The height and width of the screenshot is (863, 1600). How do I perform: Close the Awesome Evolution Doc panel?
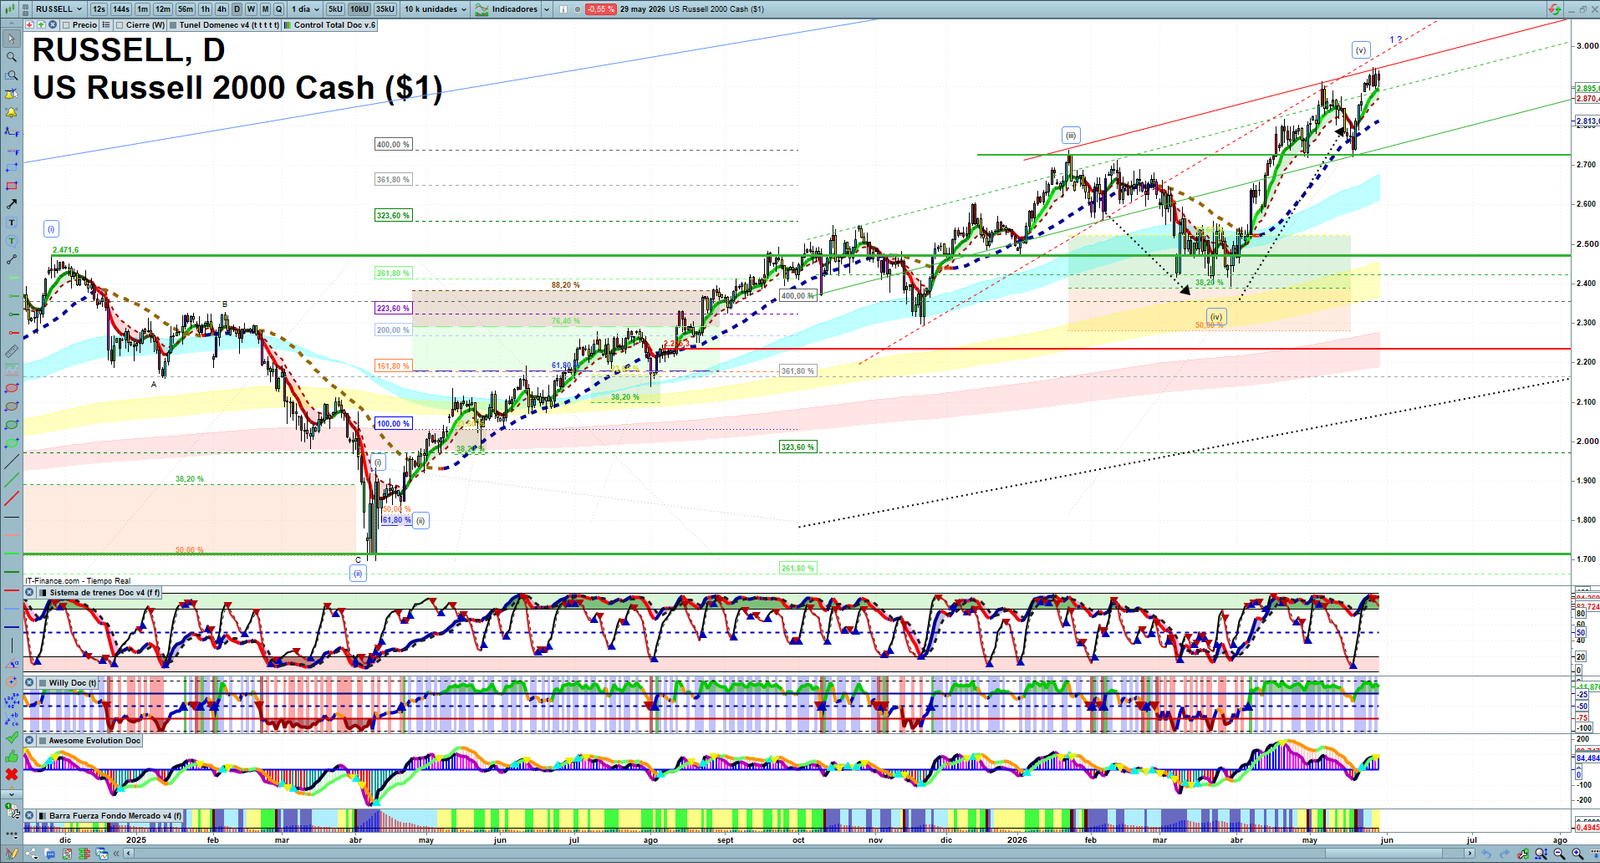(x=30, y=740)
